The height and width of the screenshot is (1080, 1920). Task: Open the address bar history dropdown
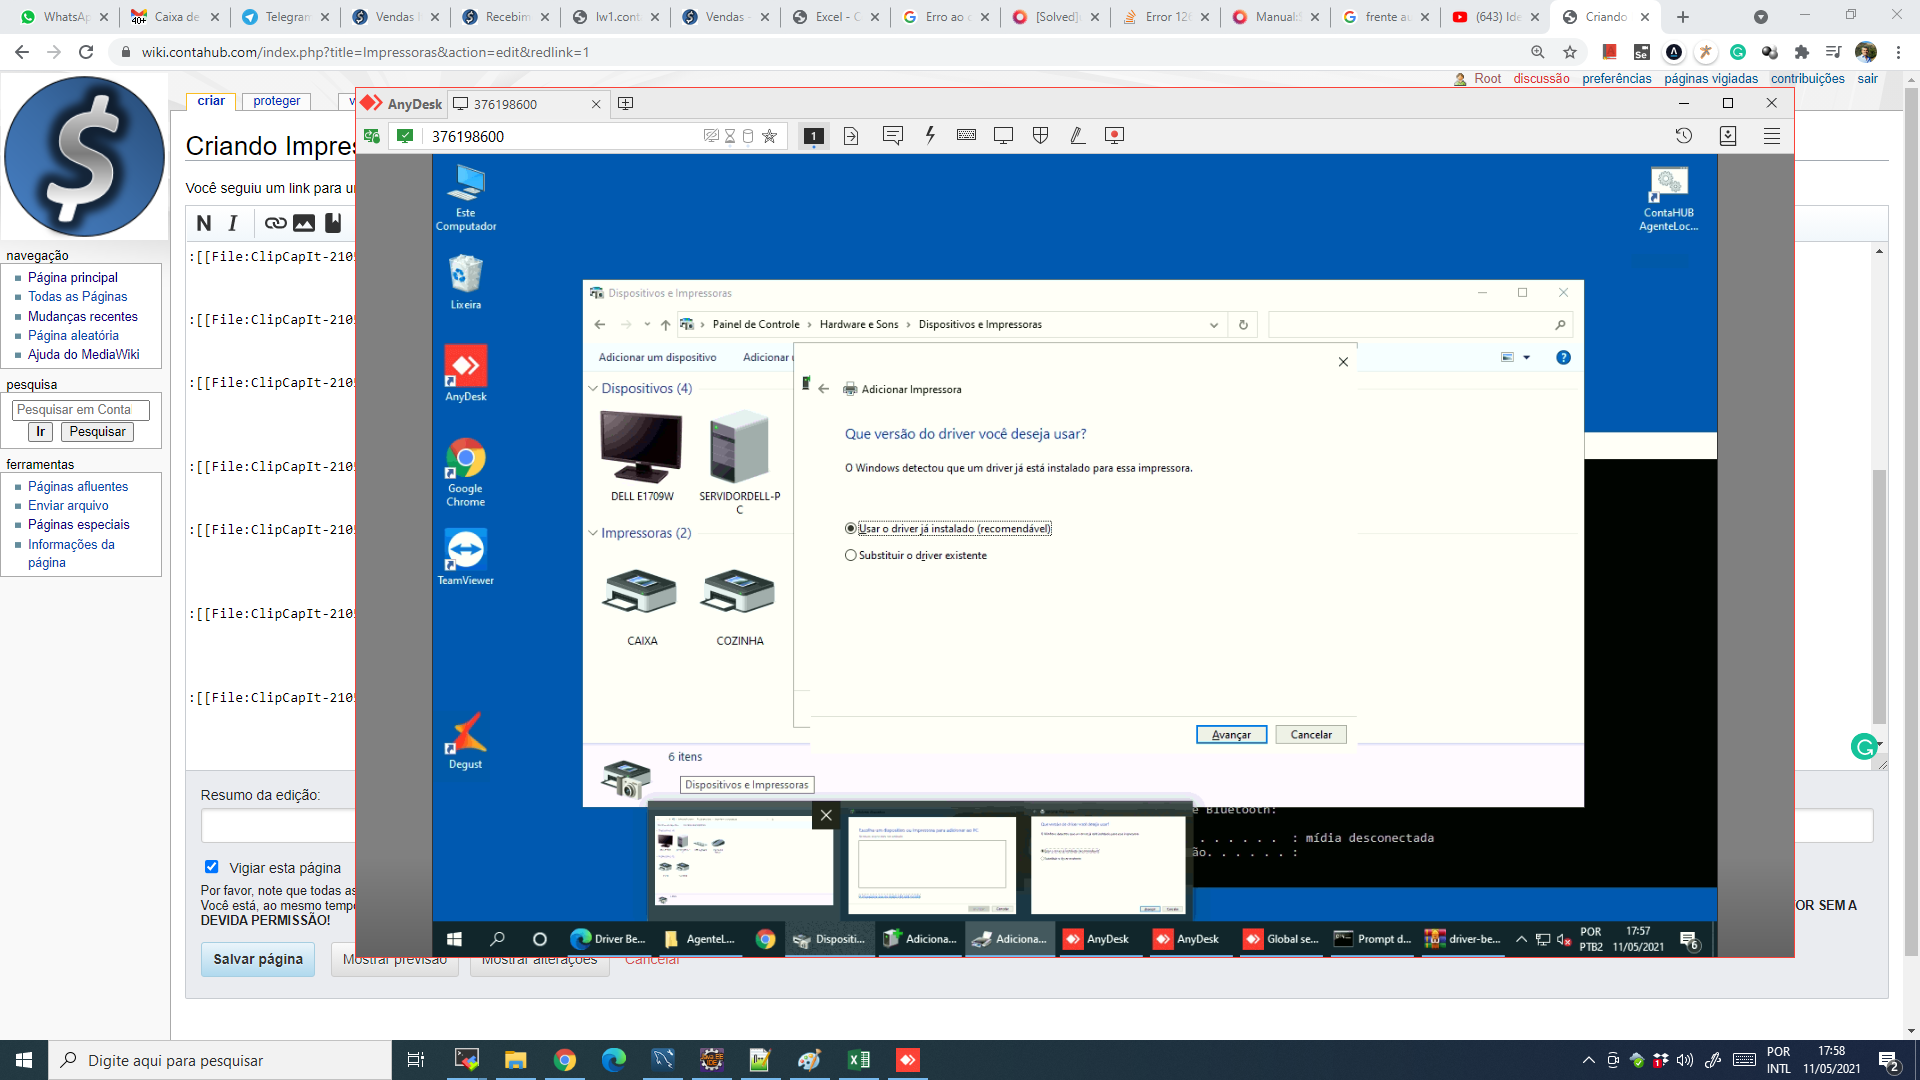pyautogui.click(x=1214, y=325)
